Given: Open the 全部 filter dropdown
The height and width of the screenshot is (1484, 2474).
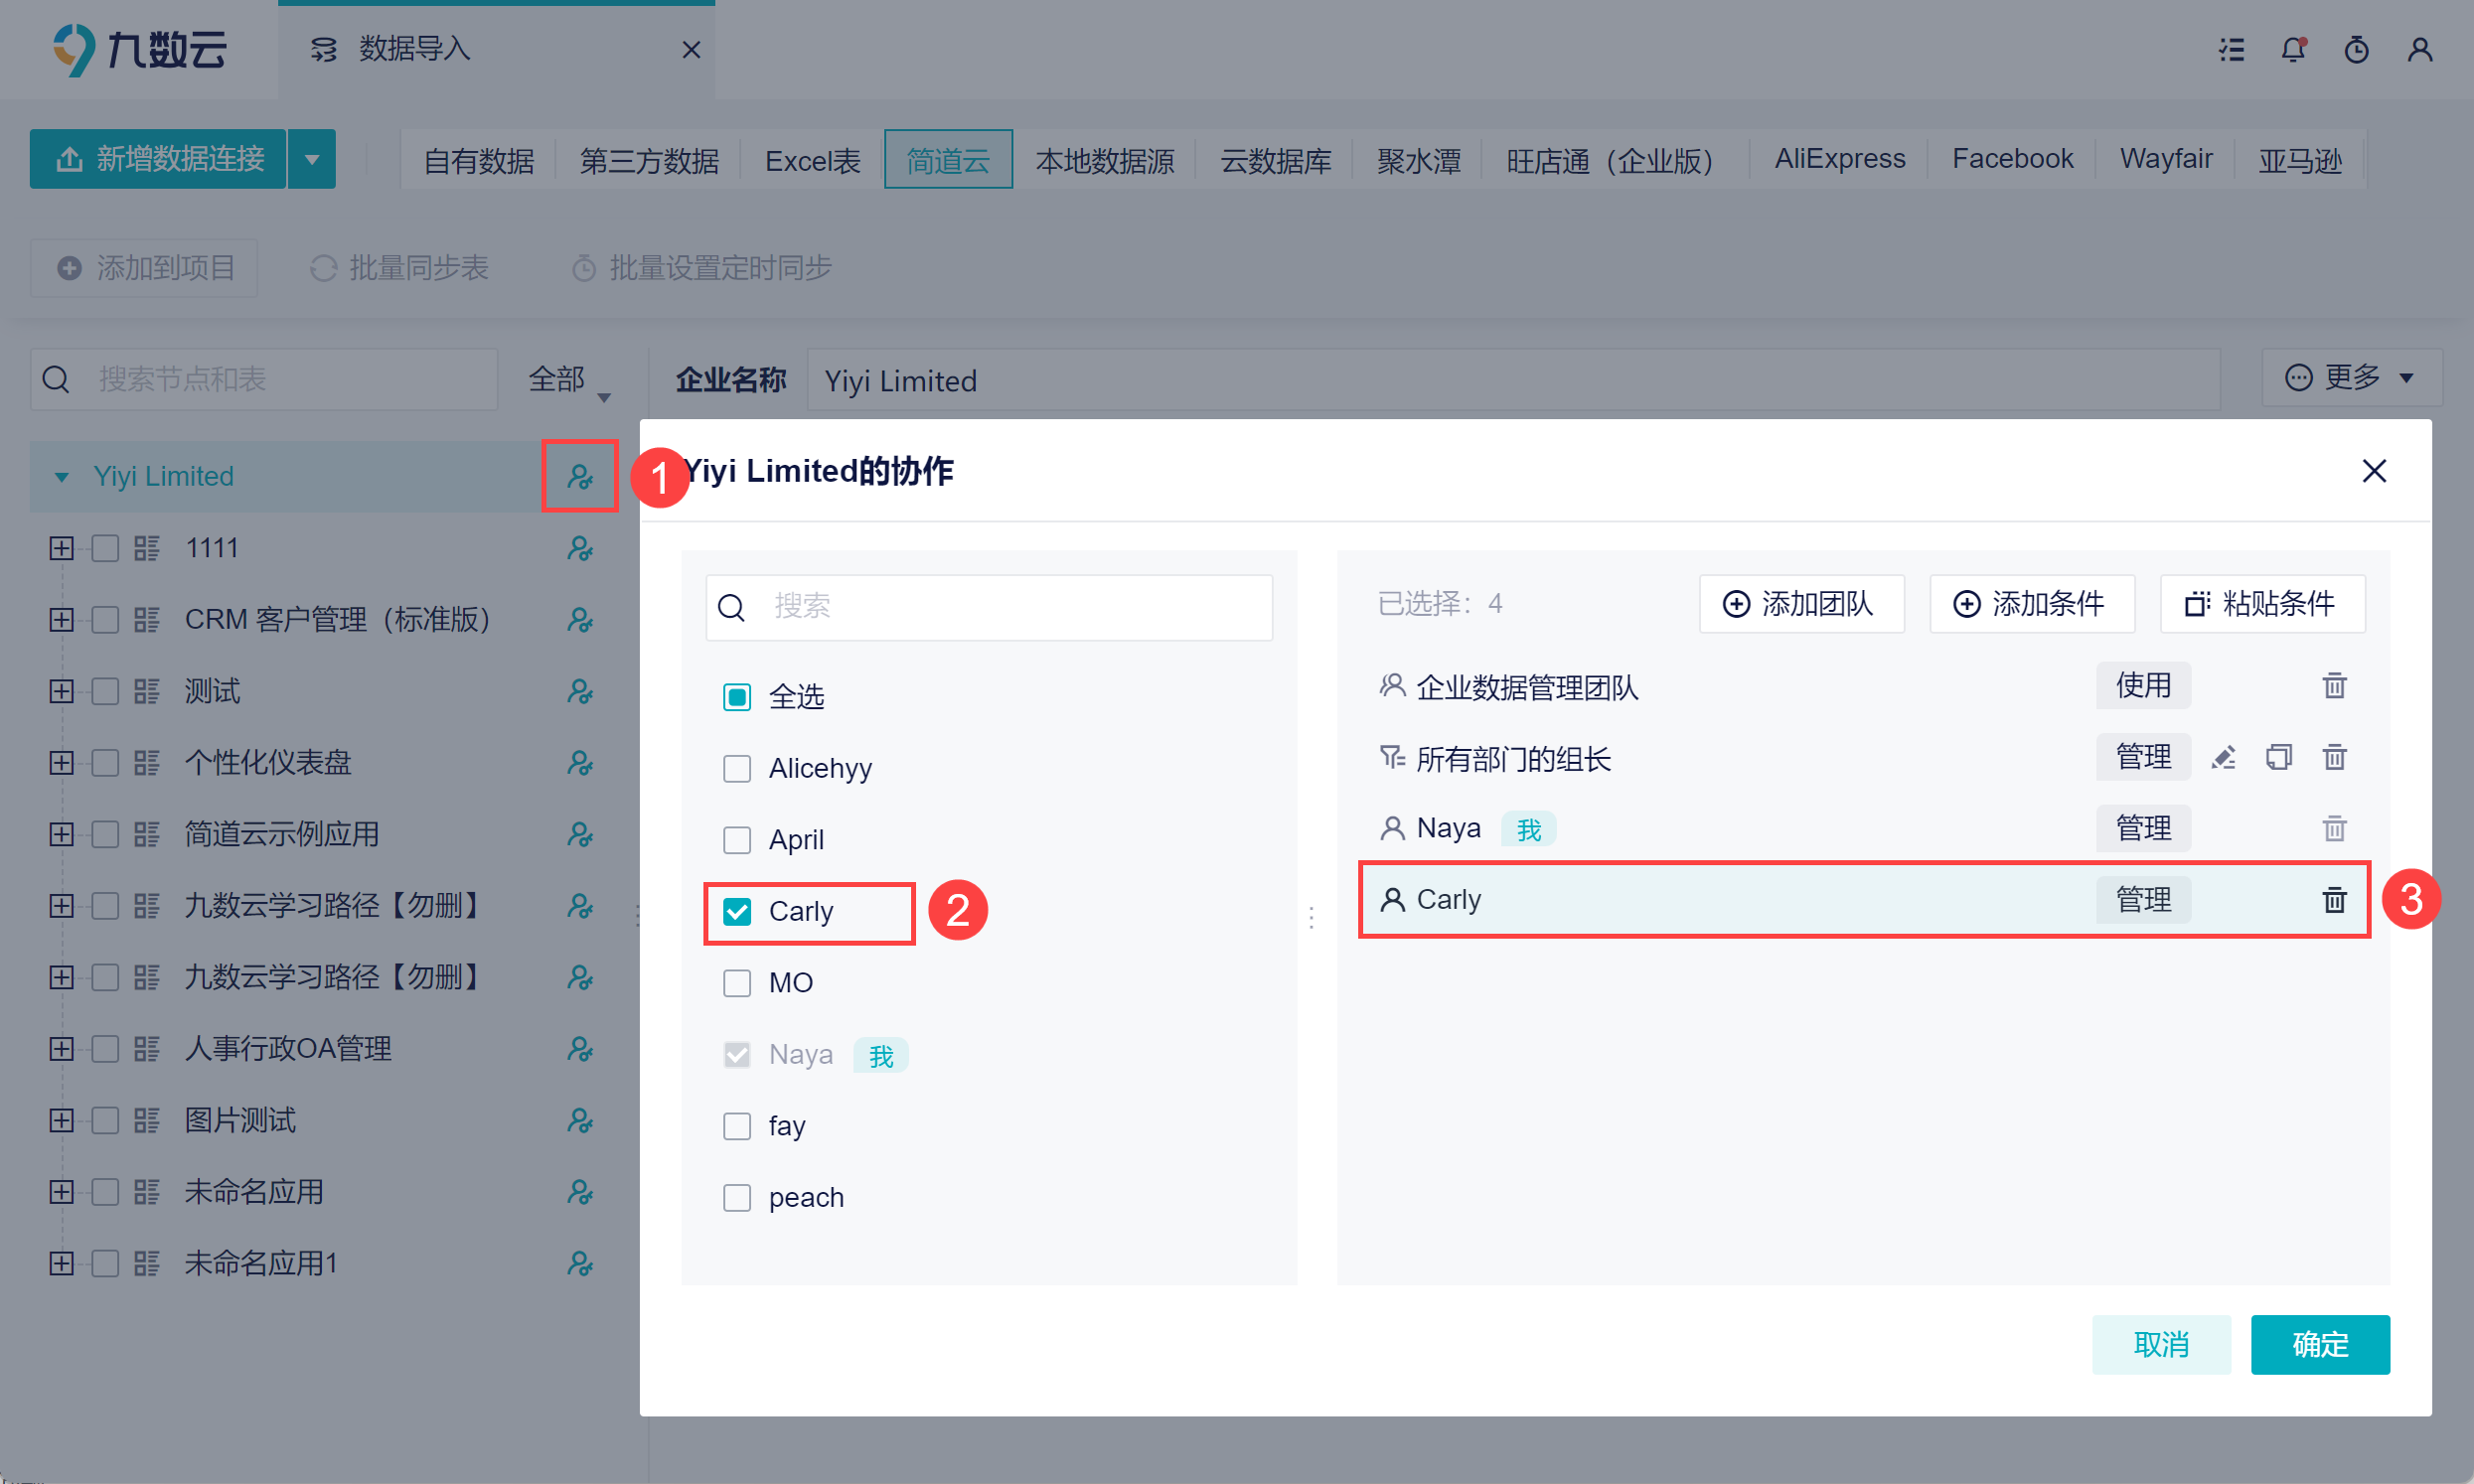Looking at the screenshot, I should [x=569, y=380].
